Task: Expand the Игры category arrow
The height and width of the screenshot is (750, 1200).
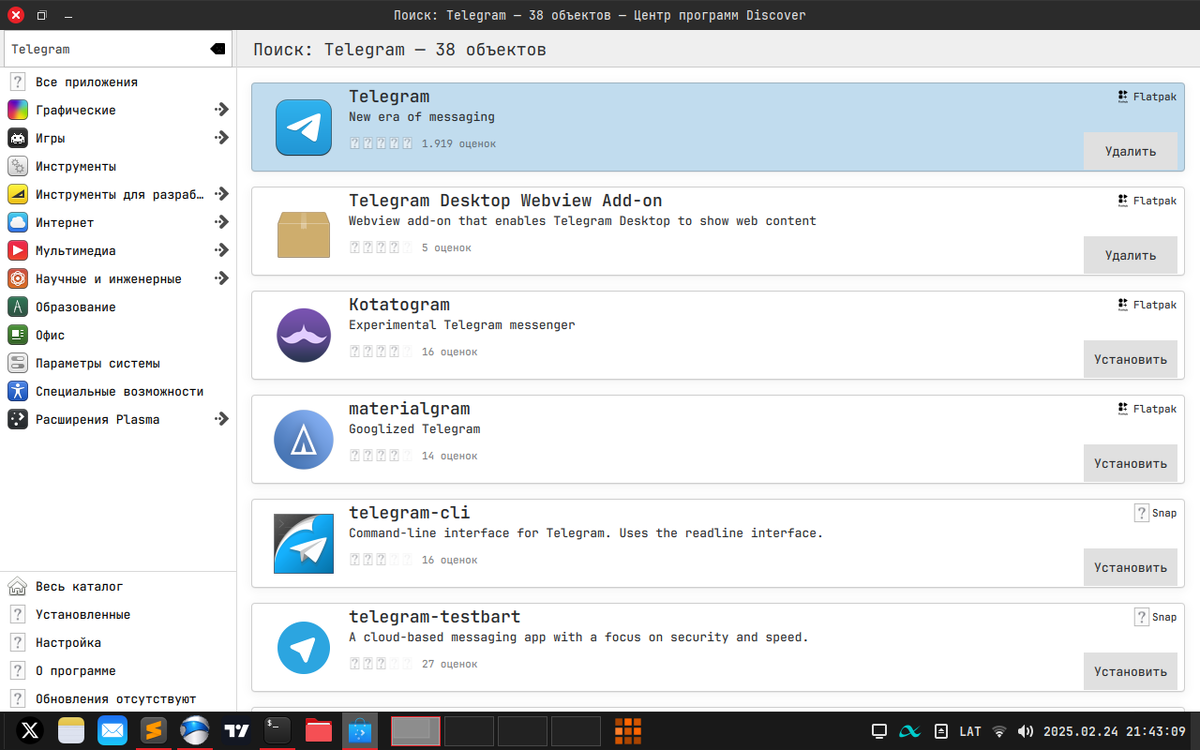Action: (x=221, y=138)
